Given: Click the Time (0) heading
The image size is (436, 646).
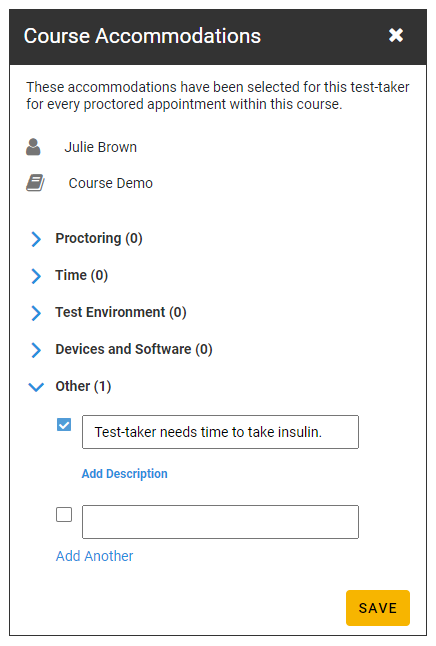Looking at the screenshot, I should point(82,275).
